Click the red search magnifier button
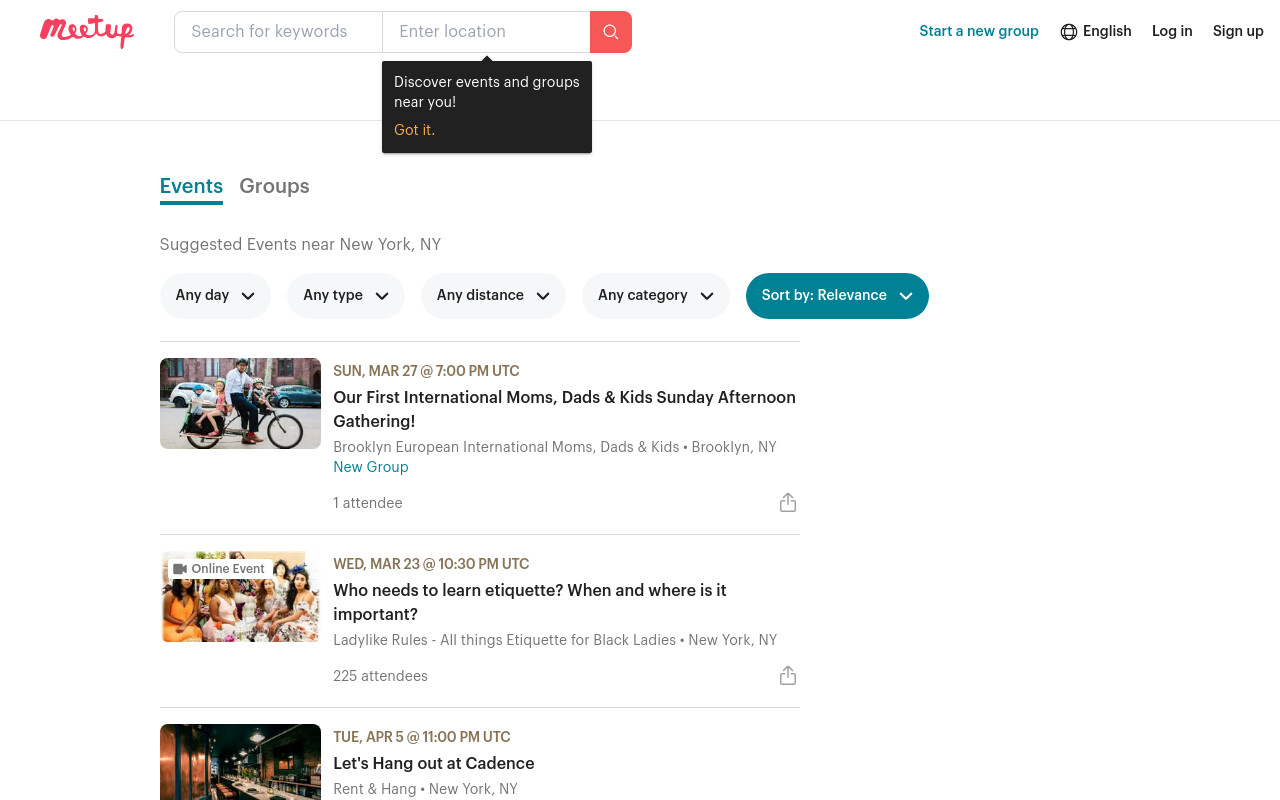Viewport: 1280px width, 800px height. (x=611, y=32)
